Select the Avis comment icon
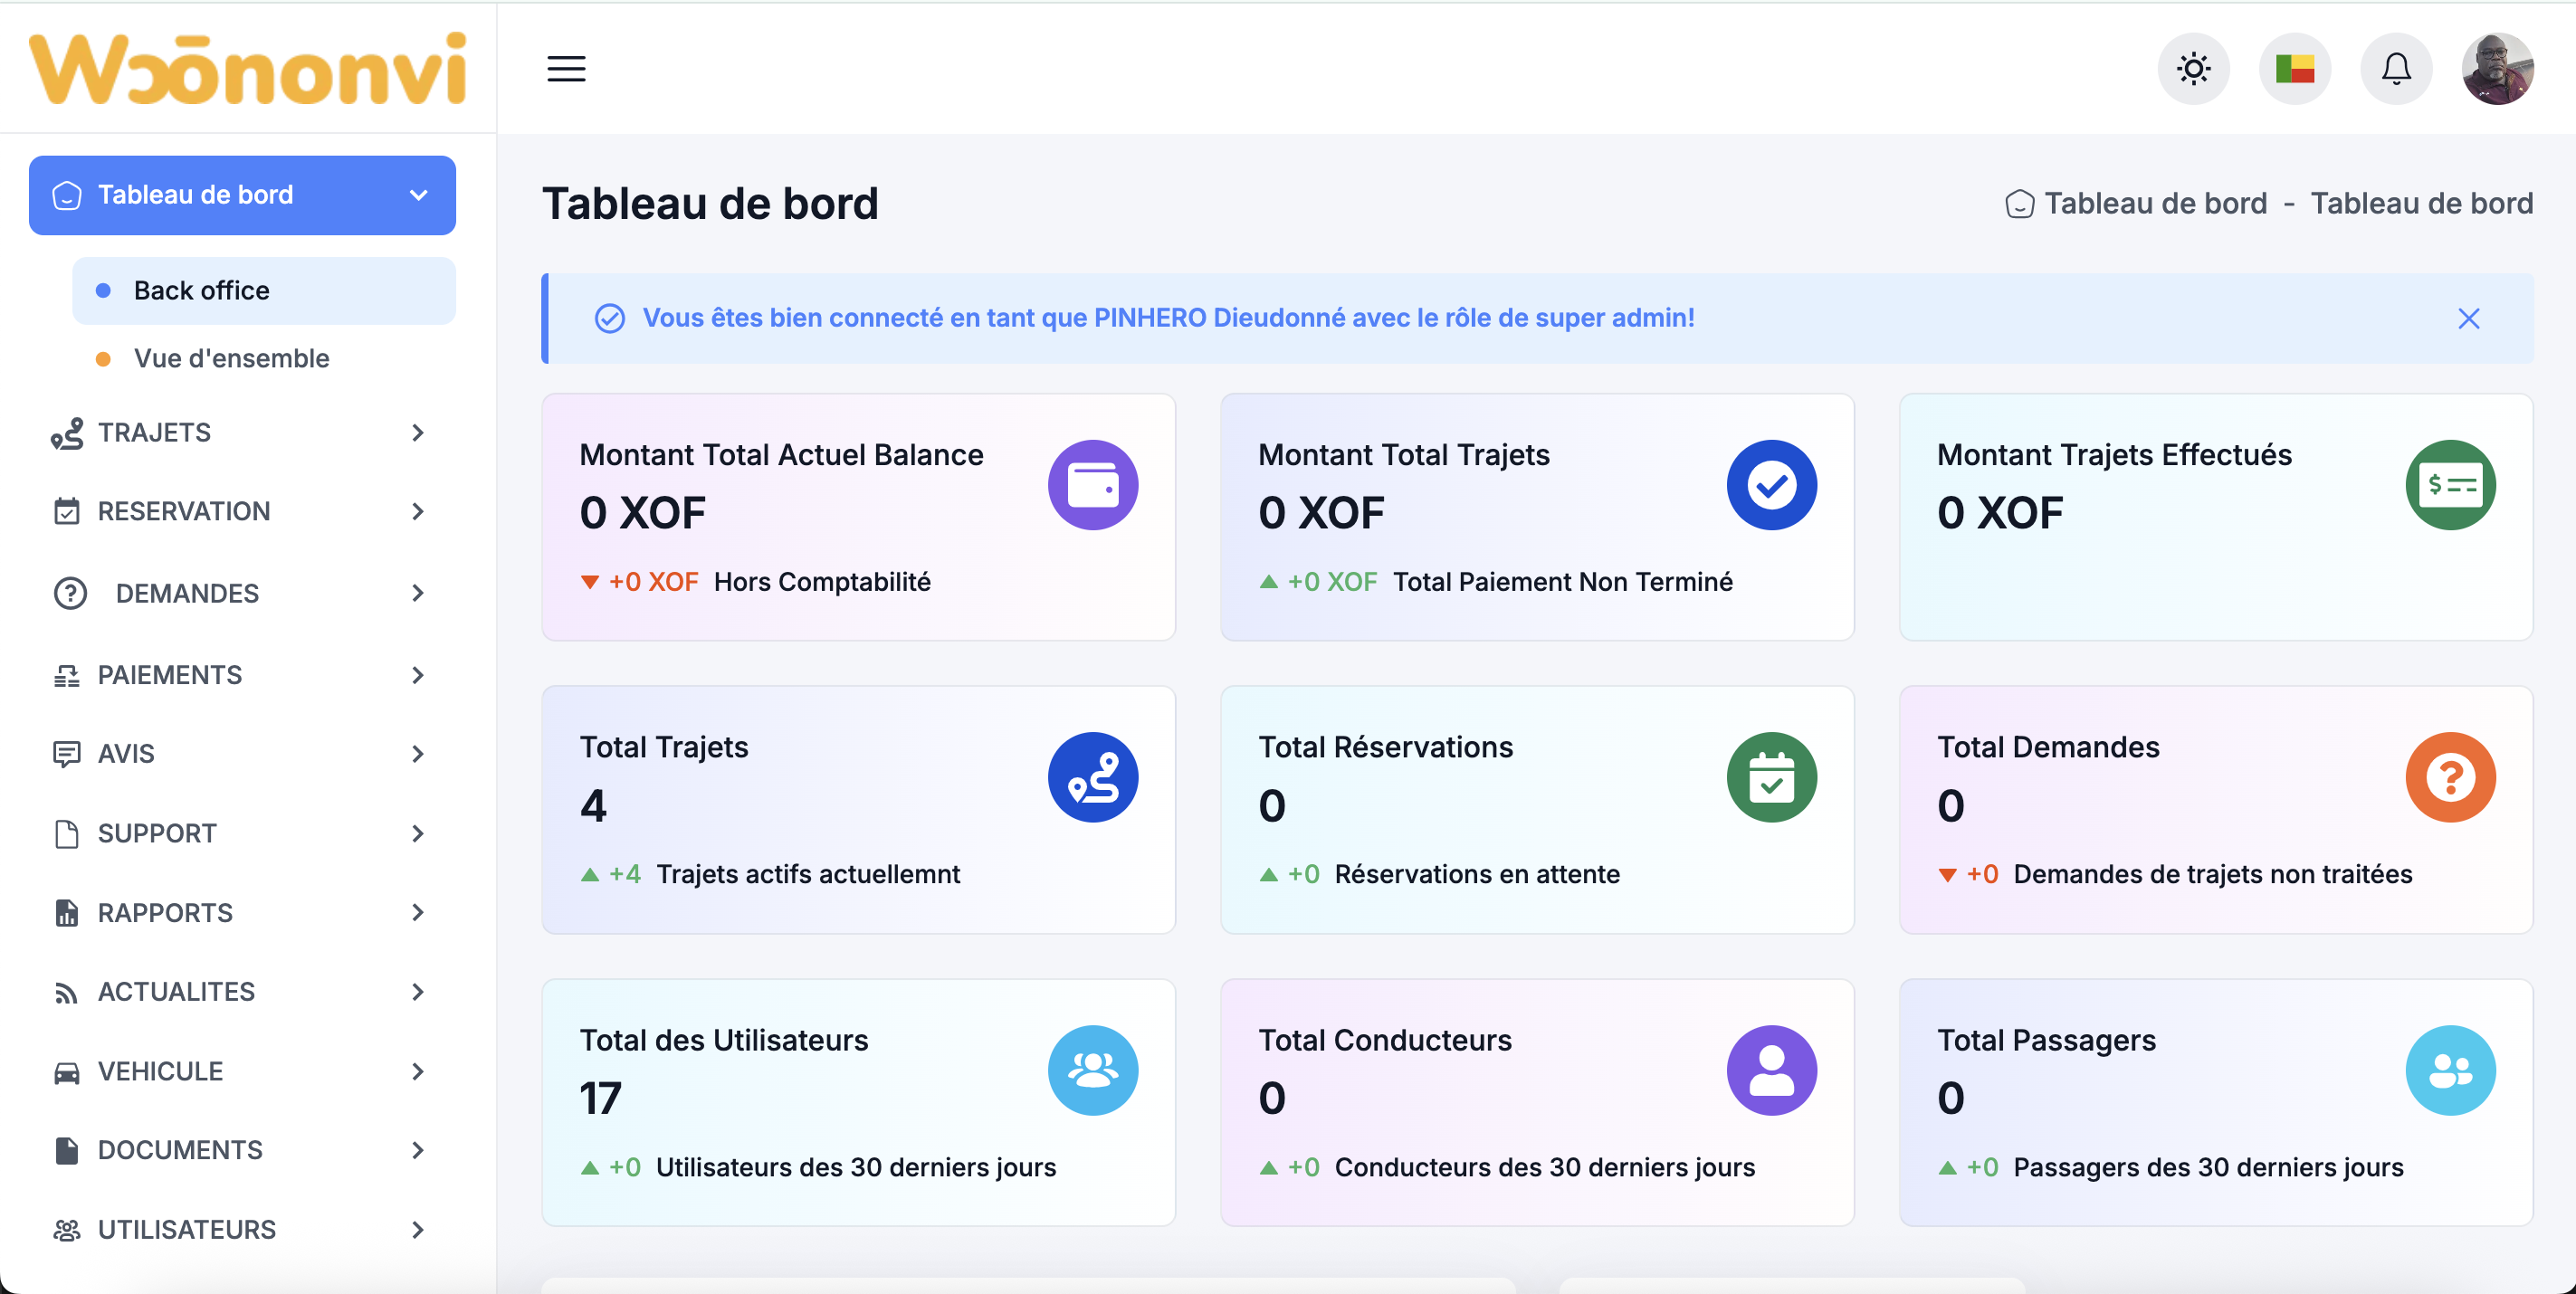This screenshot has height=1294, width=2576. click(x=66, y=753)
